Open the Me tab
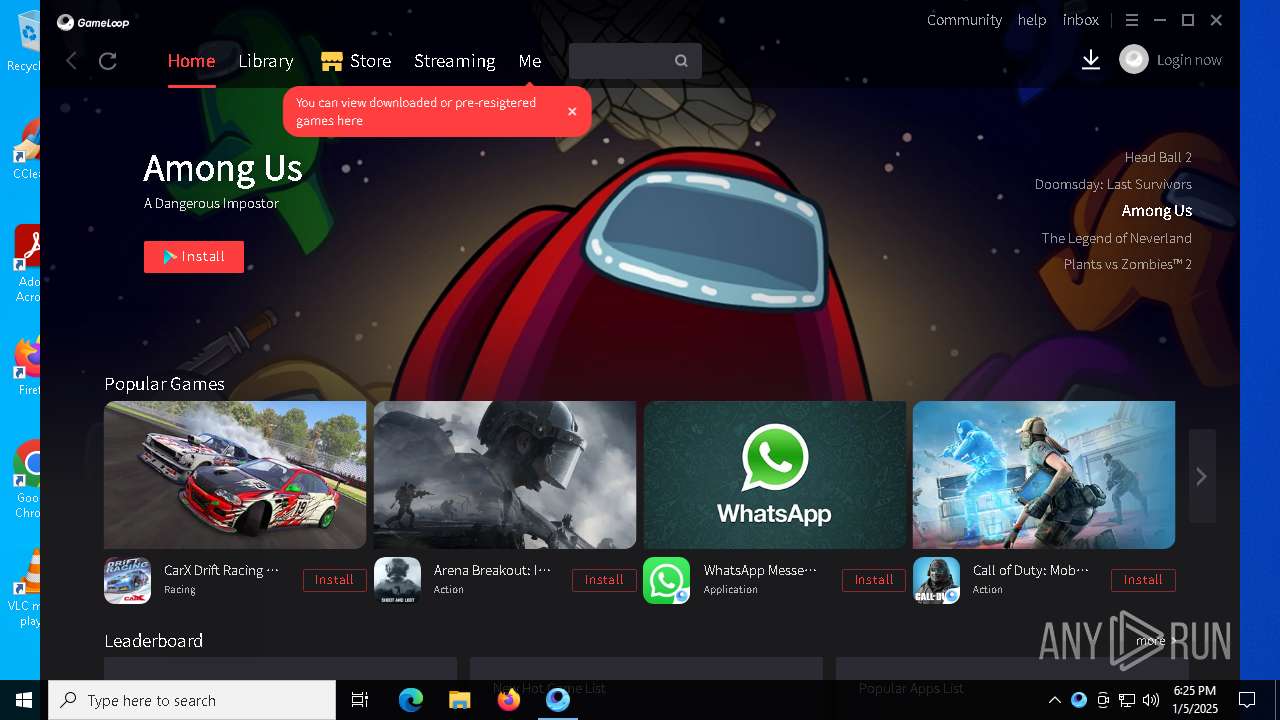1280x720 pixels. [x=530, y=61]
